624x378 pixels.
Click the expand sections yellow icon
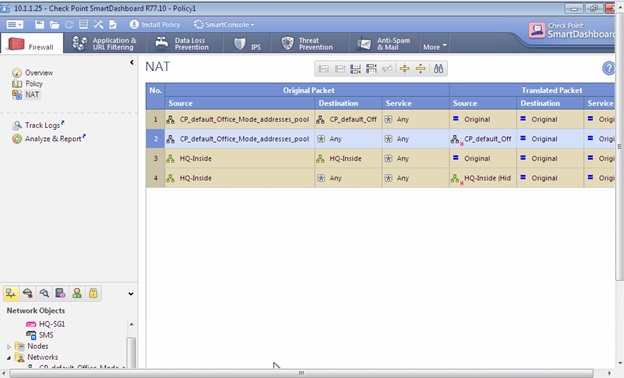point(421,69)
